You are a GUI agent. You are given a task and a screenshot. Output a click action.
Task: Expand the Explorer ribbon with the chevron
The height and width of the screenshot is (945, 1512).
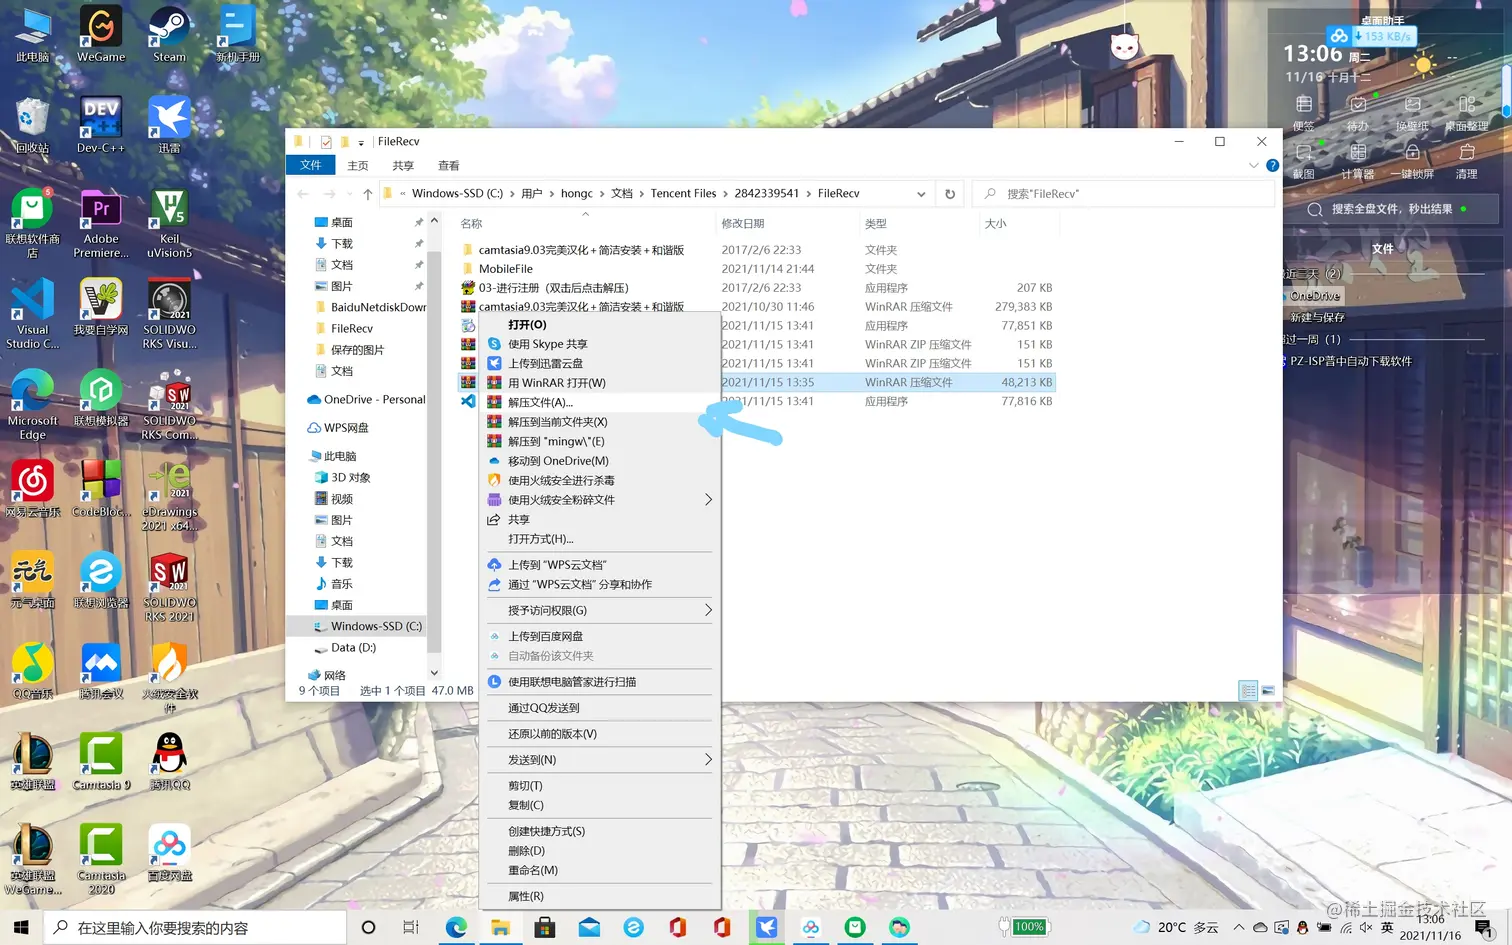coord(1253,166)
